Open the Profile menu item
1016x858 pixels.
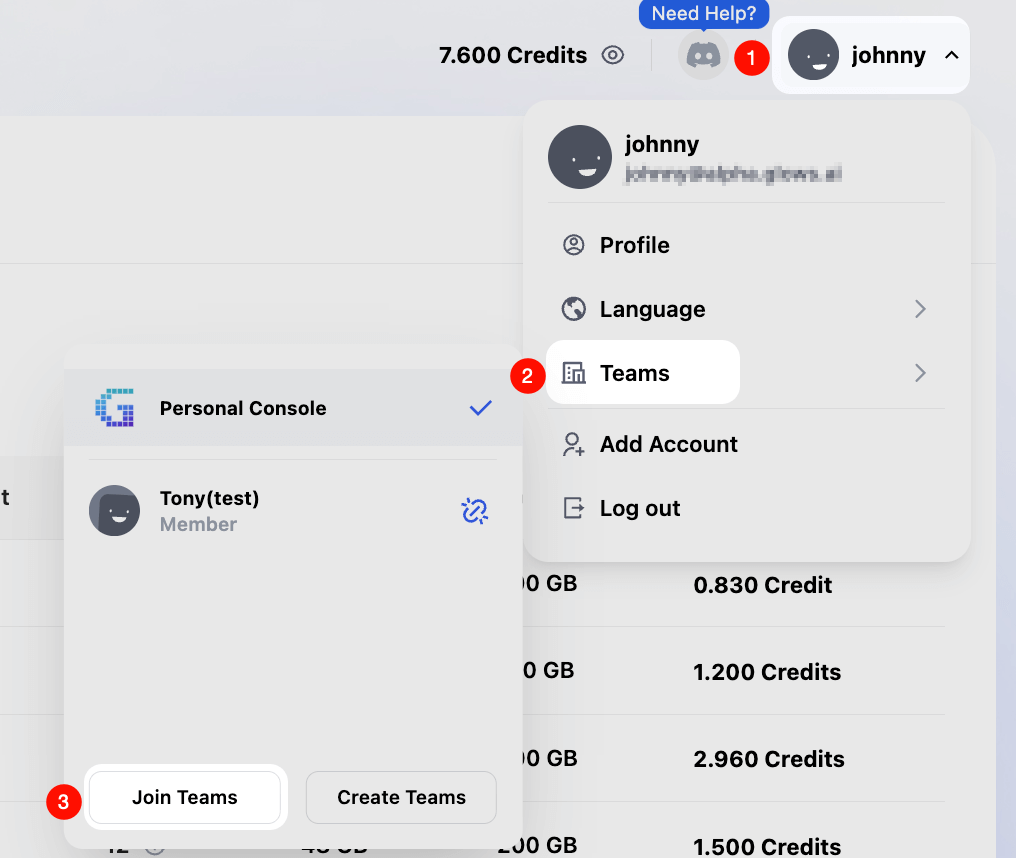pyautogui.click(x=634, y=245)
